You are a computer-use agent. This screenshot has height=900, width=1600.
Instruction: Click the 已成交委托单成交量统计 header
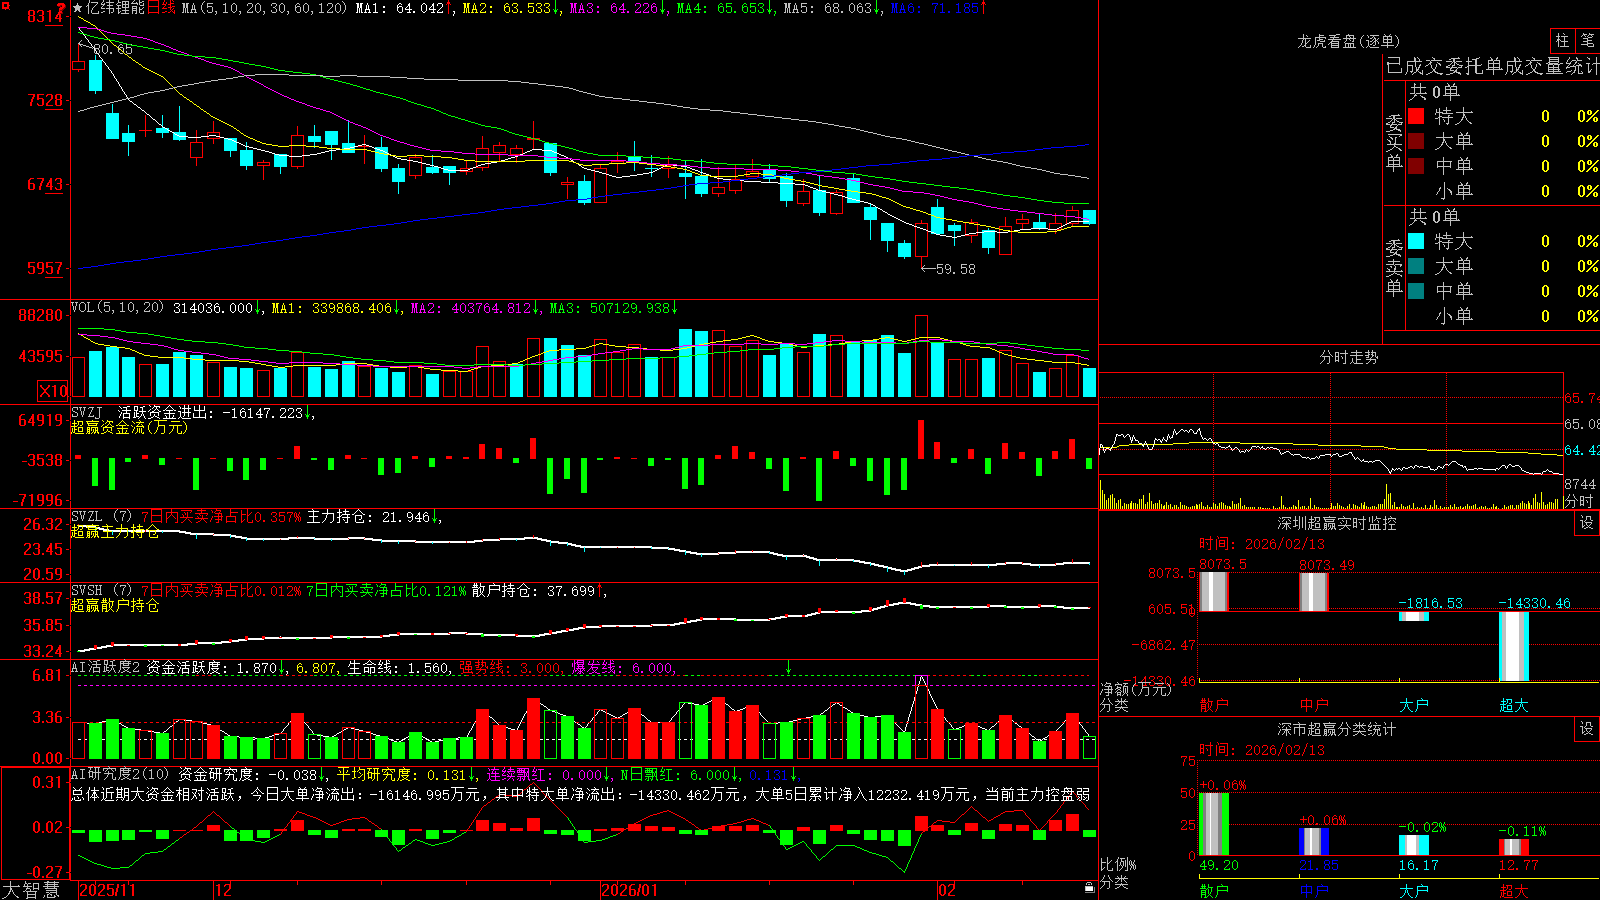click(x=1492, y=66)
